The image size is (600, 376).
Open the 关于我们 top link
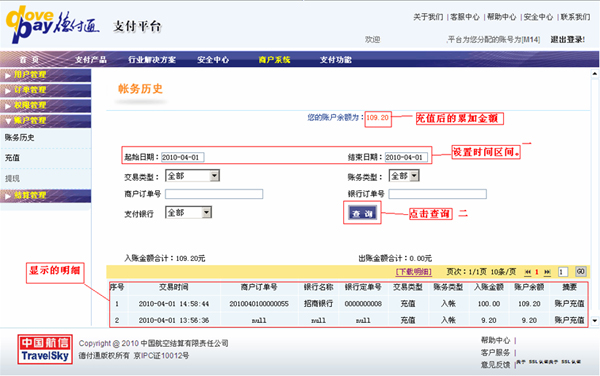tap(428, 17)
